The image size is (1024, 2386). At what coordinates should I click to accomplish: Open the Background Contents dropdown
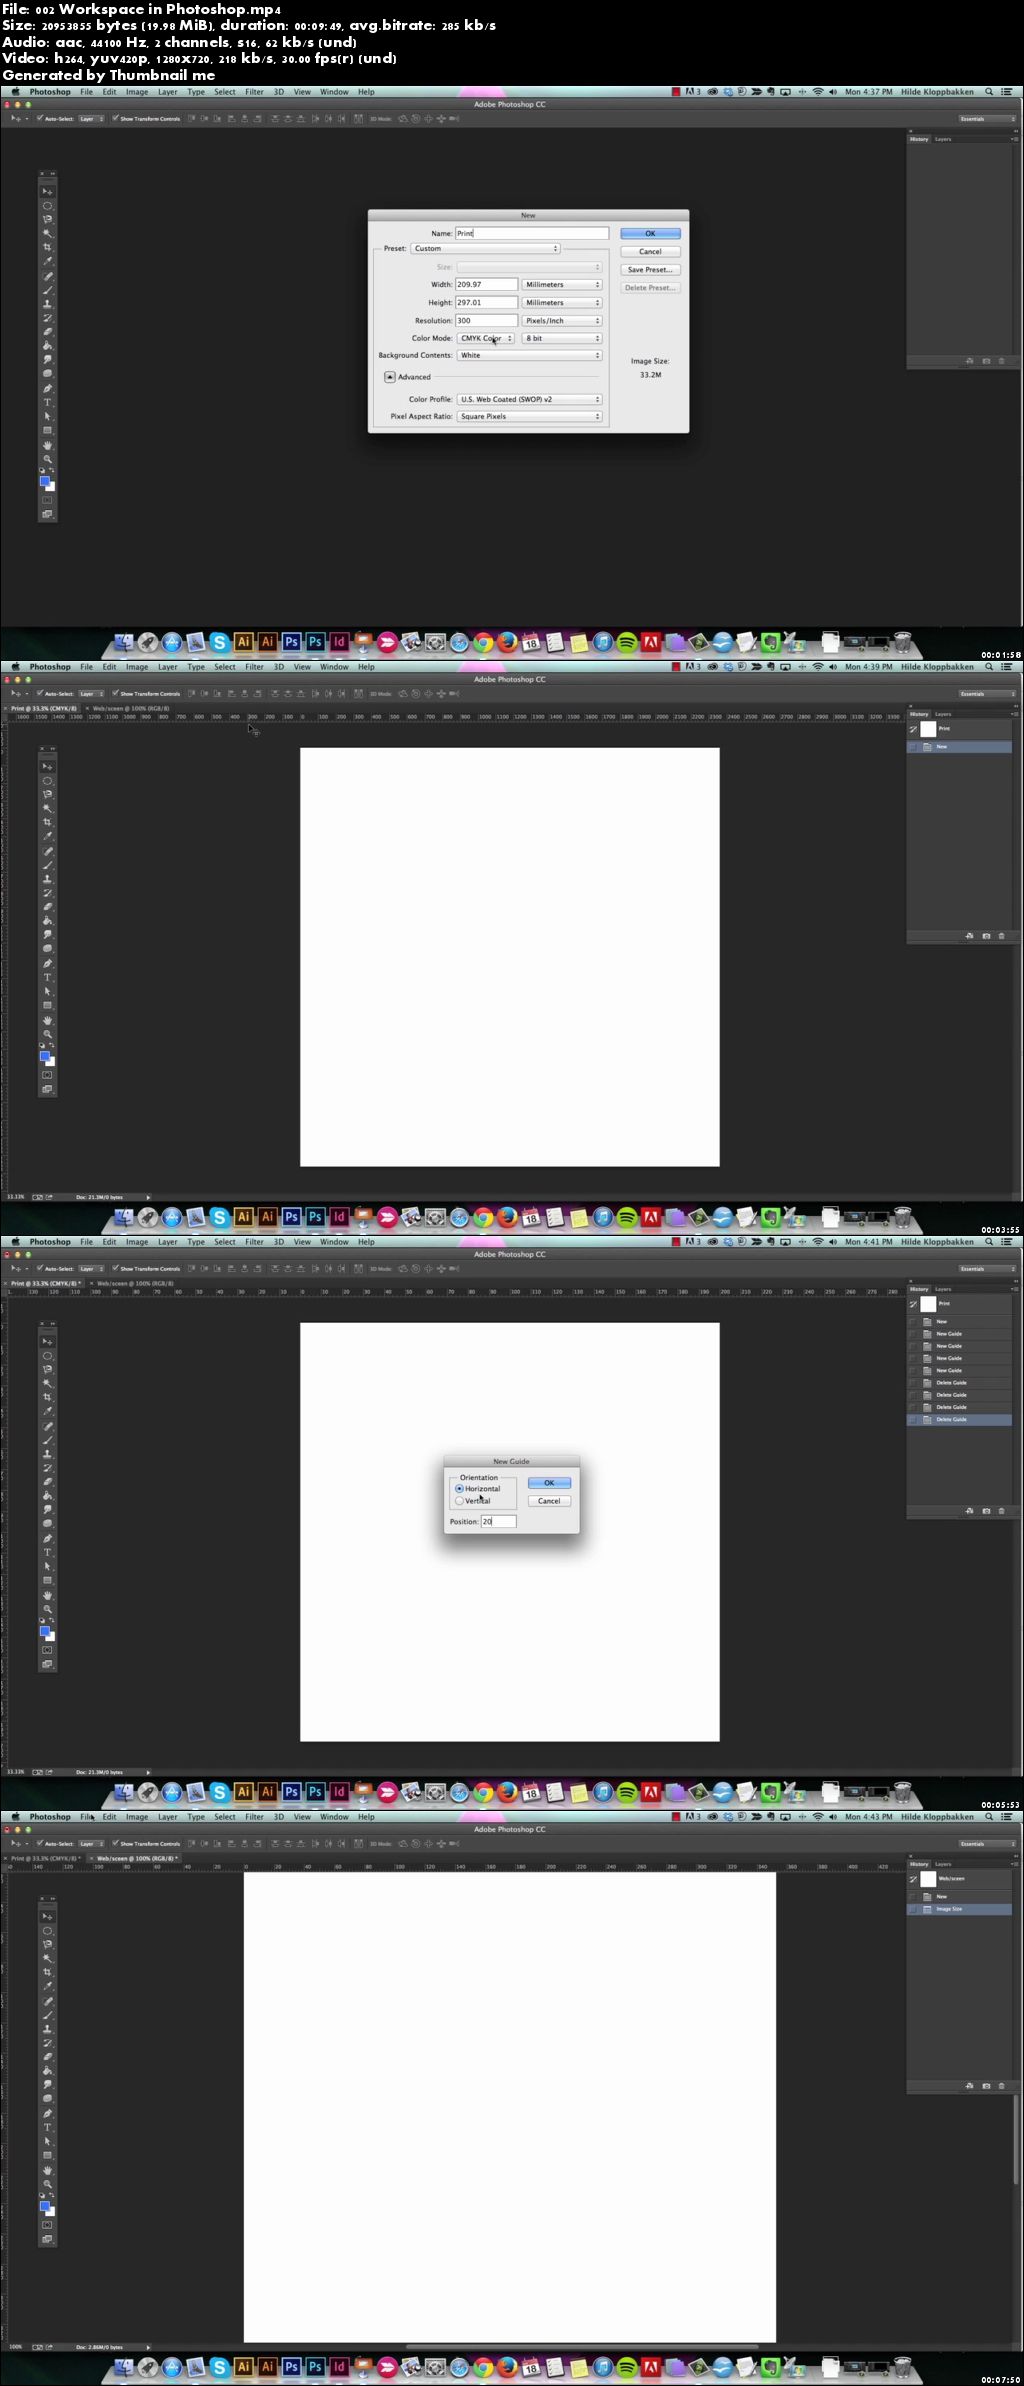[529, 356]
